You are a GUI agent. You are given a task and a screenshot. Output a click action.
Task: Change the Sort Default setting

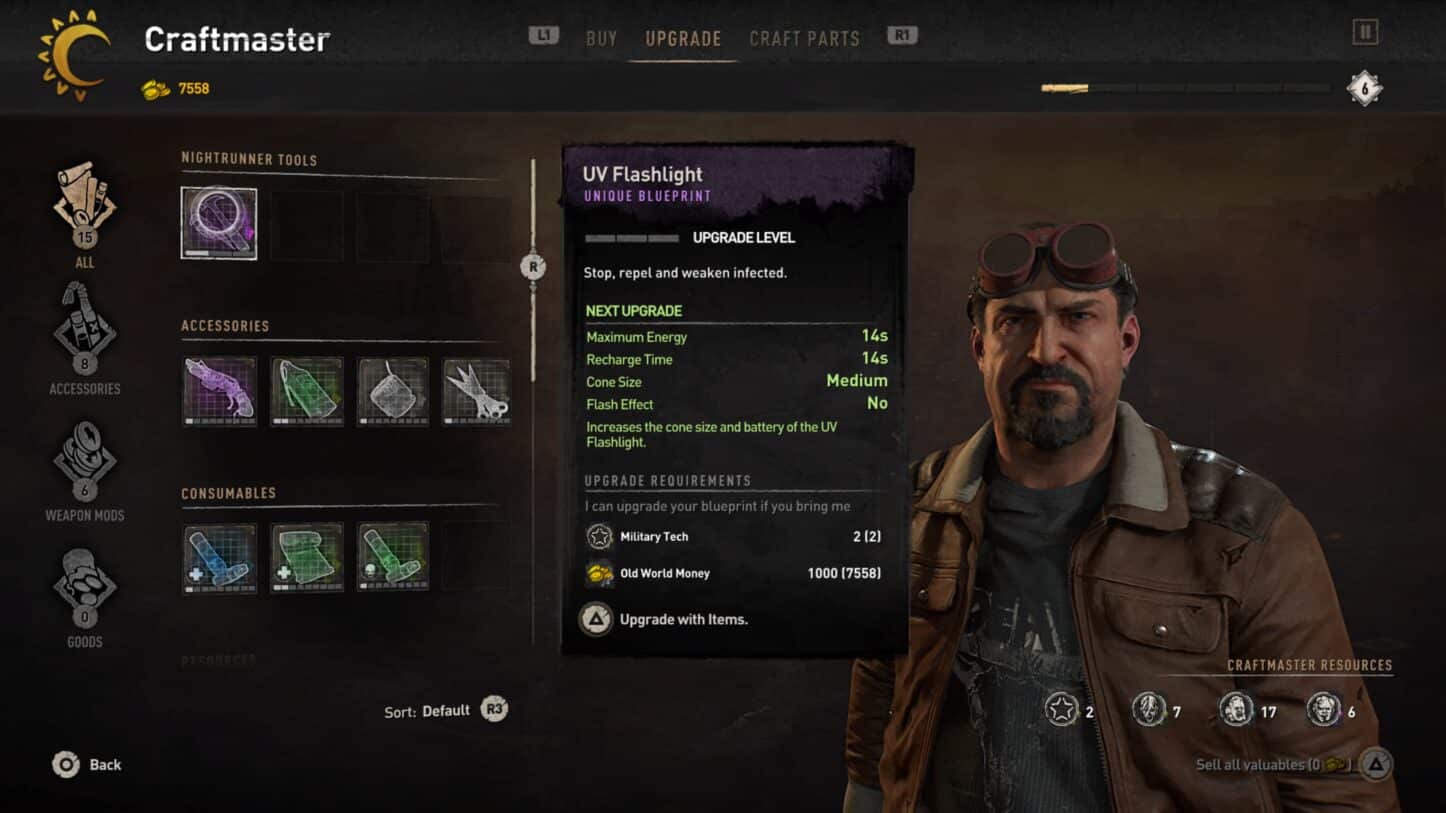point(446,710)
